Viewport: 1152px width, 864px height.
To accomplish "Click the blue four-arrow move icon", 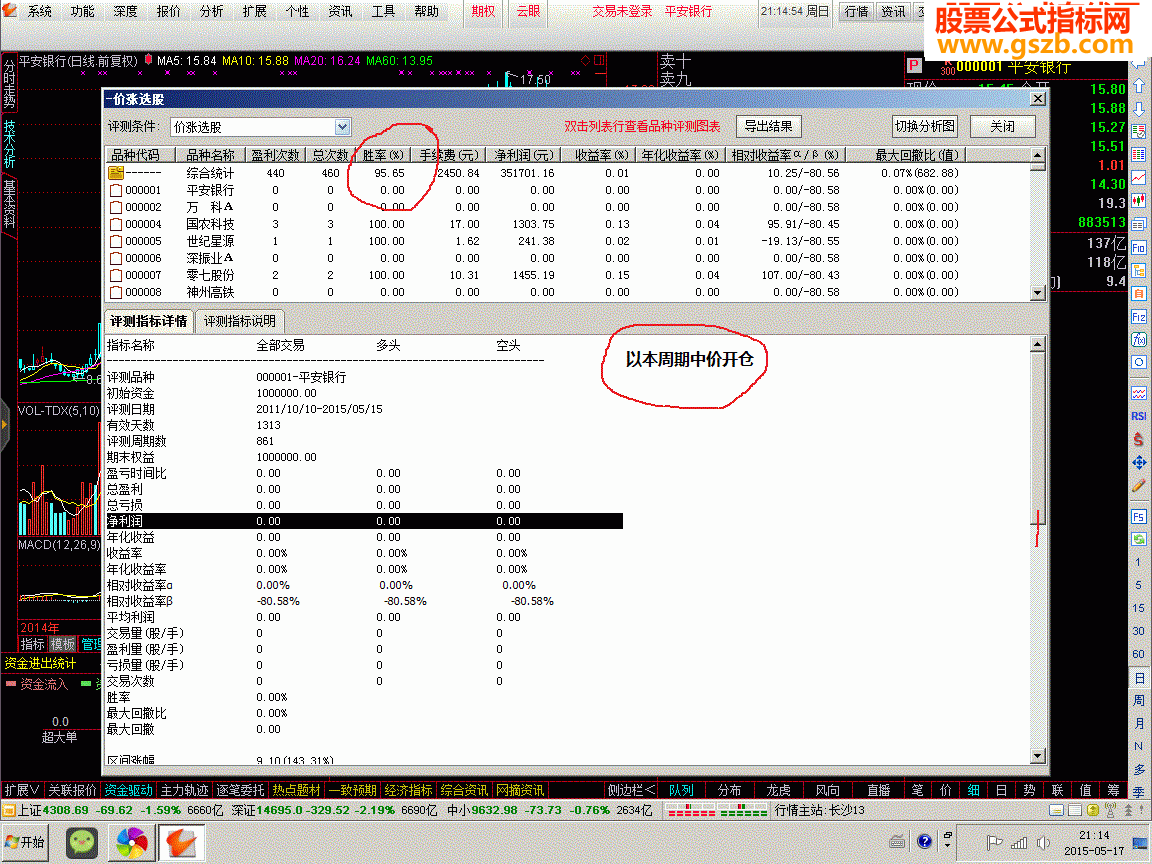I will click(1139, 462).
